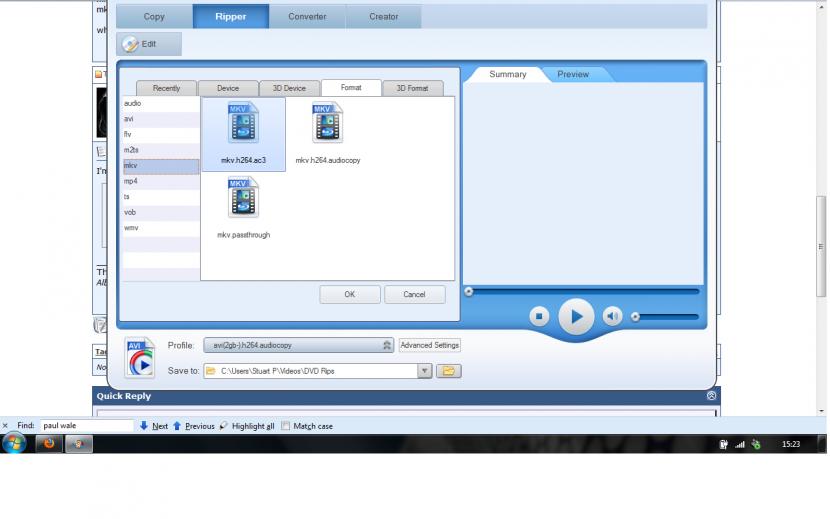Collapse the Quick Reply section

coord(711,396)
